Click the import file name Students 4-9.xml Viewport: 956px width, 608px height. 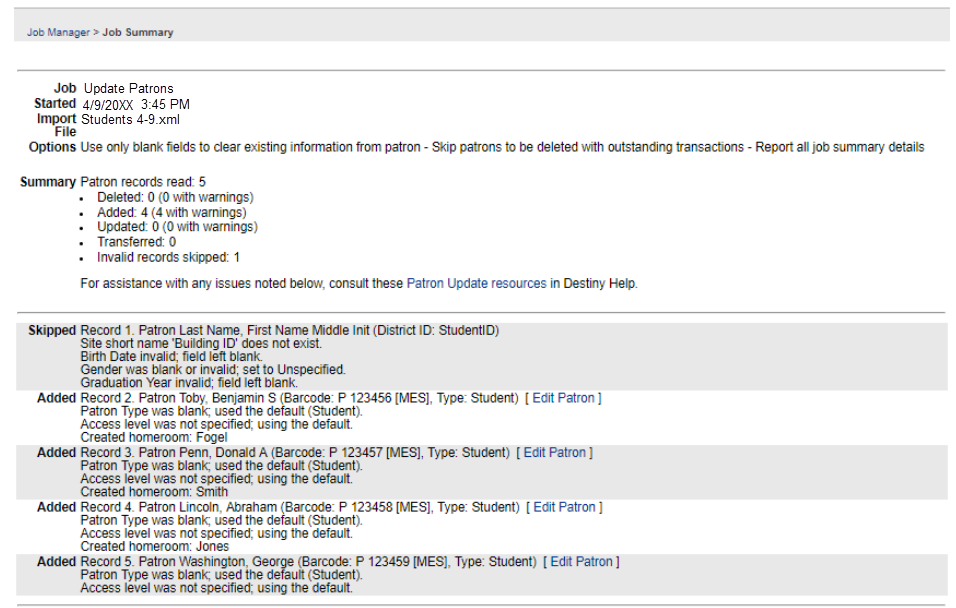[x=130, y=119]
